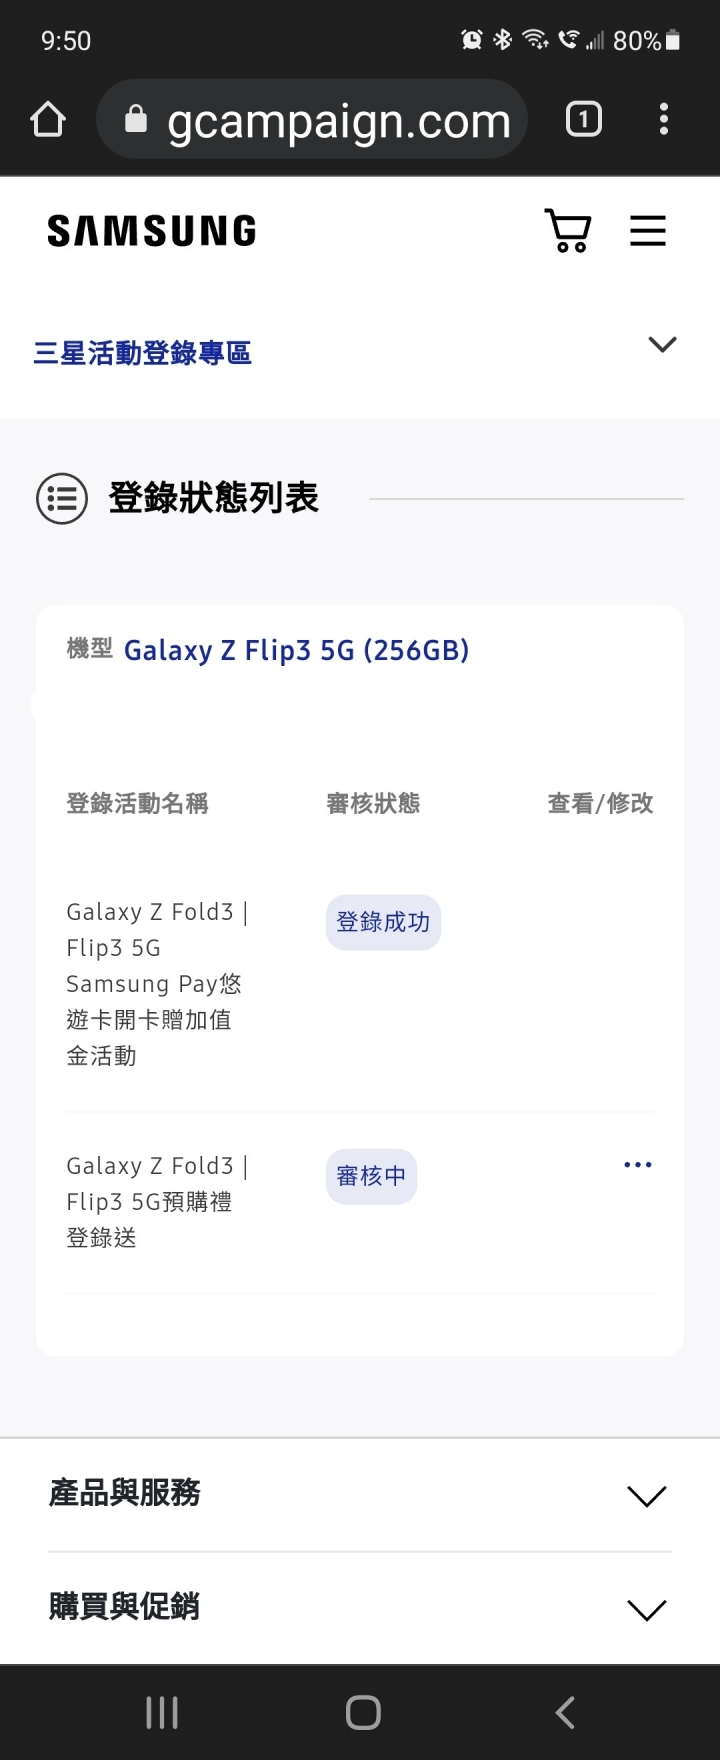Tap the list icon beside 登錄狀態列表
720x1760 pixels.
pyautogui.click(x=62, y=498)
